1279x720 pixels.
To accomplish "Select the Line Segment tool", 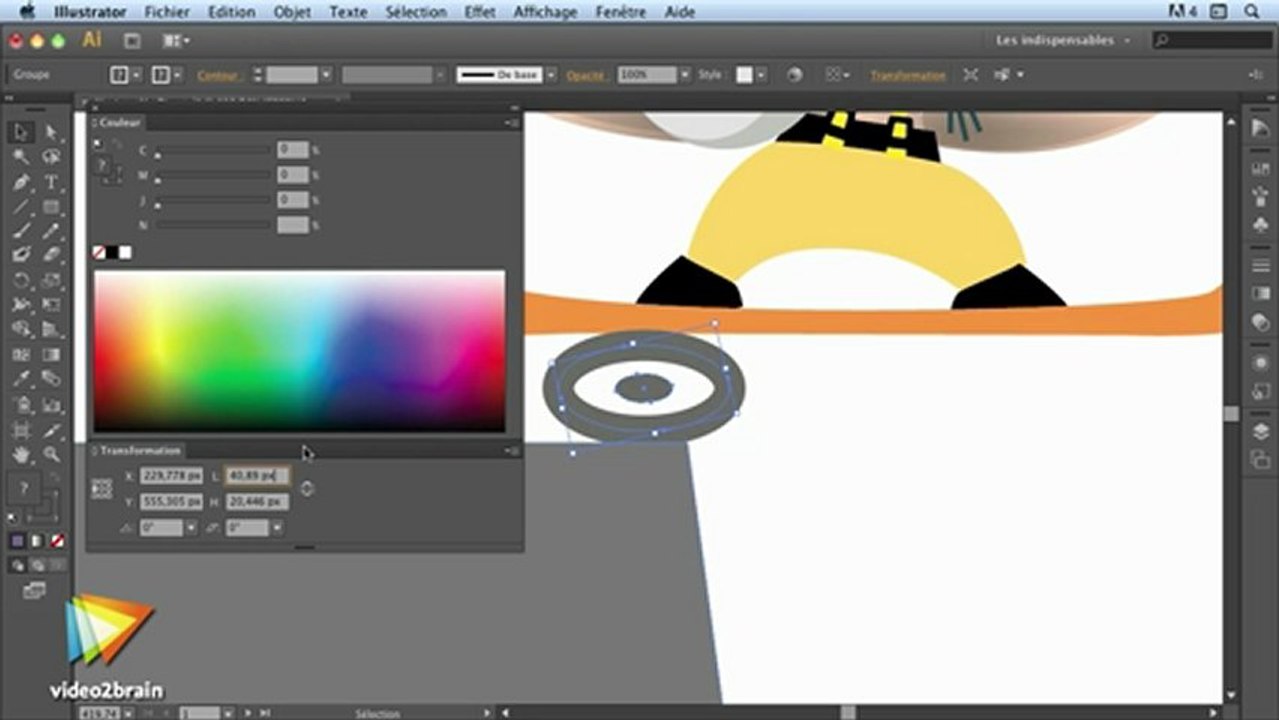I will coord(22,207).
